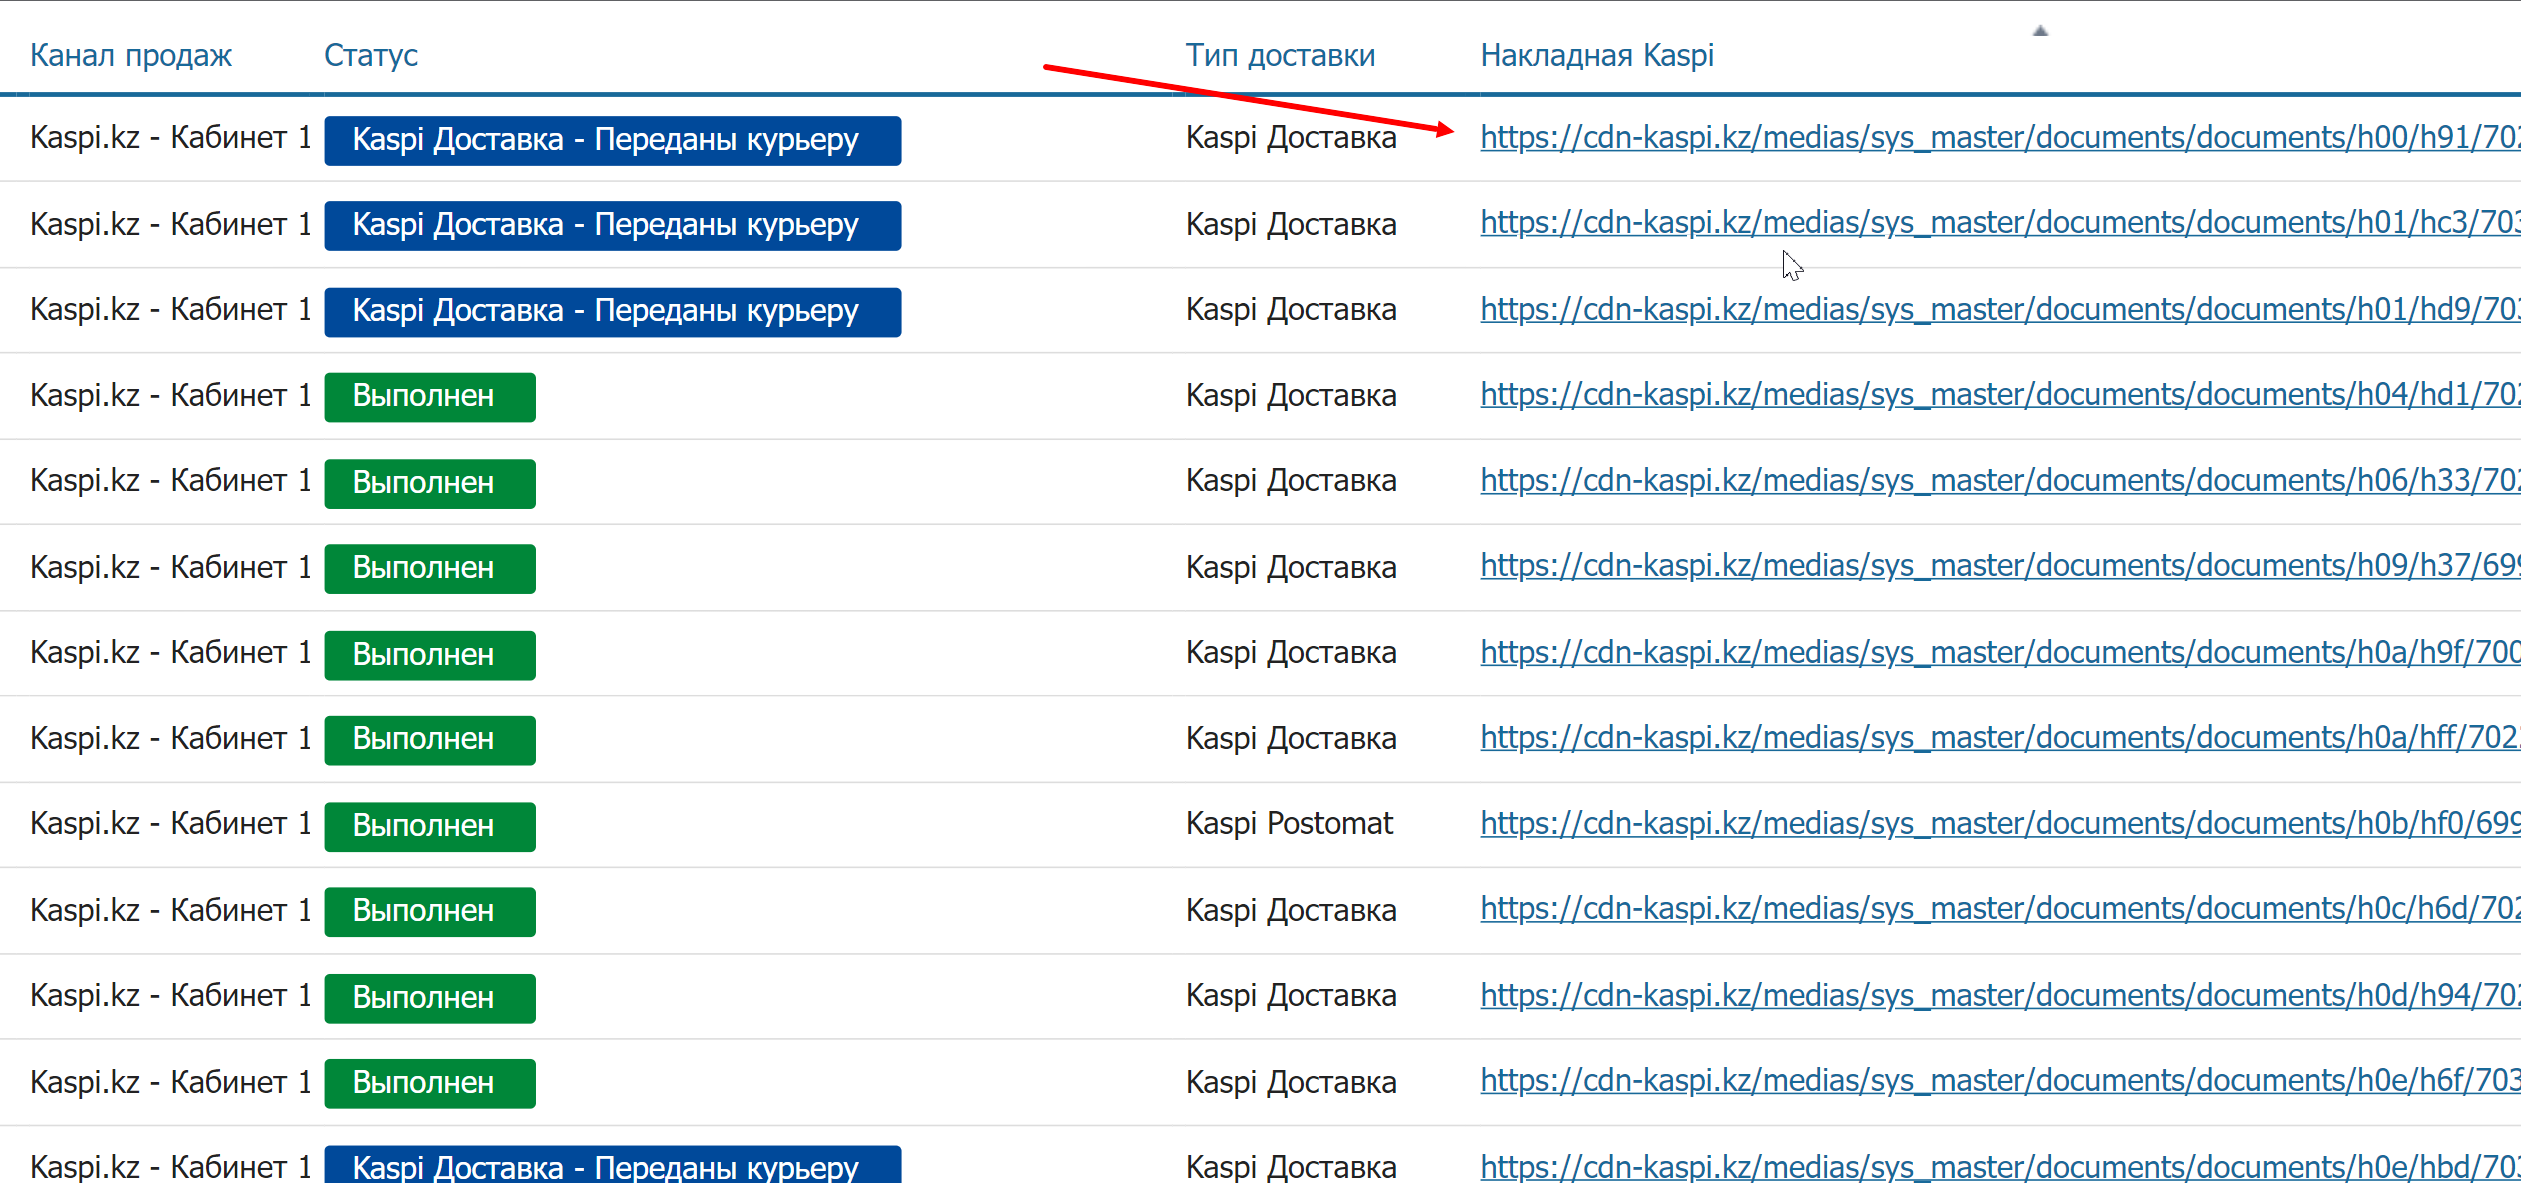Open the h0c/h6d waybill link

(x=1998, y=908)
